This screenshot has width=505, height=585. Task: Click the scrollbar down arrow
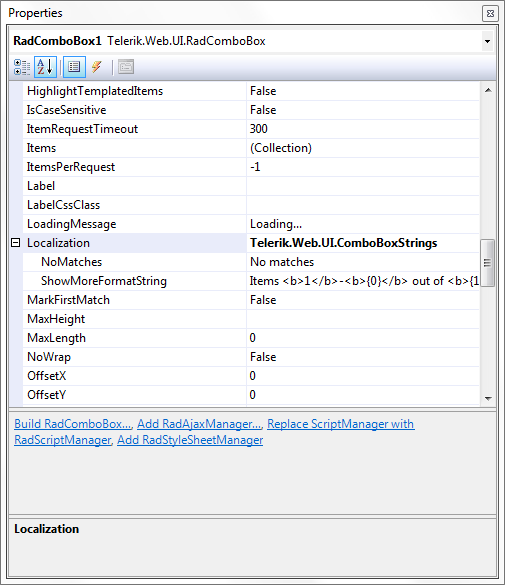coord(488,398)
